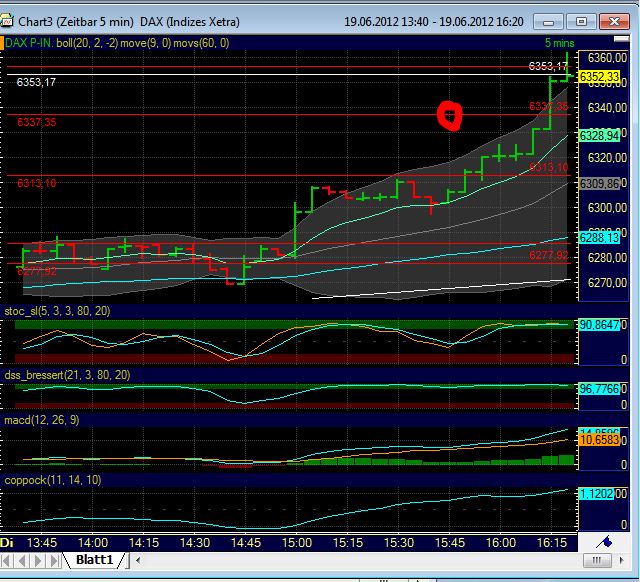640x582 pixels.
Task: Click the left-side 6337,35 level label
Action: (x=37, y=122)
